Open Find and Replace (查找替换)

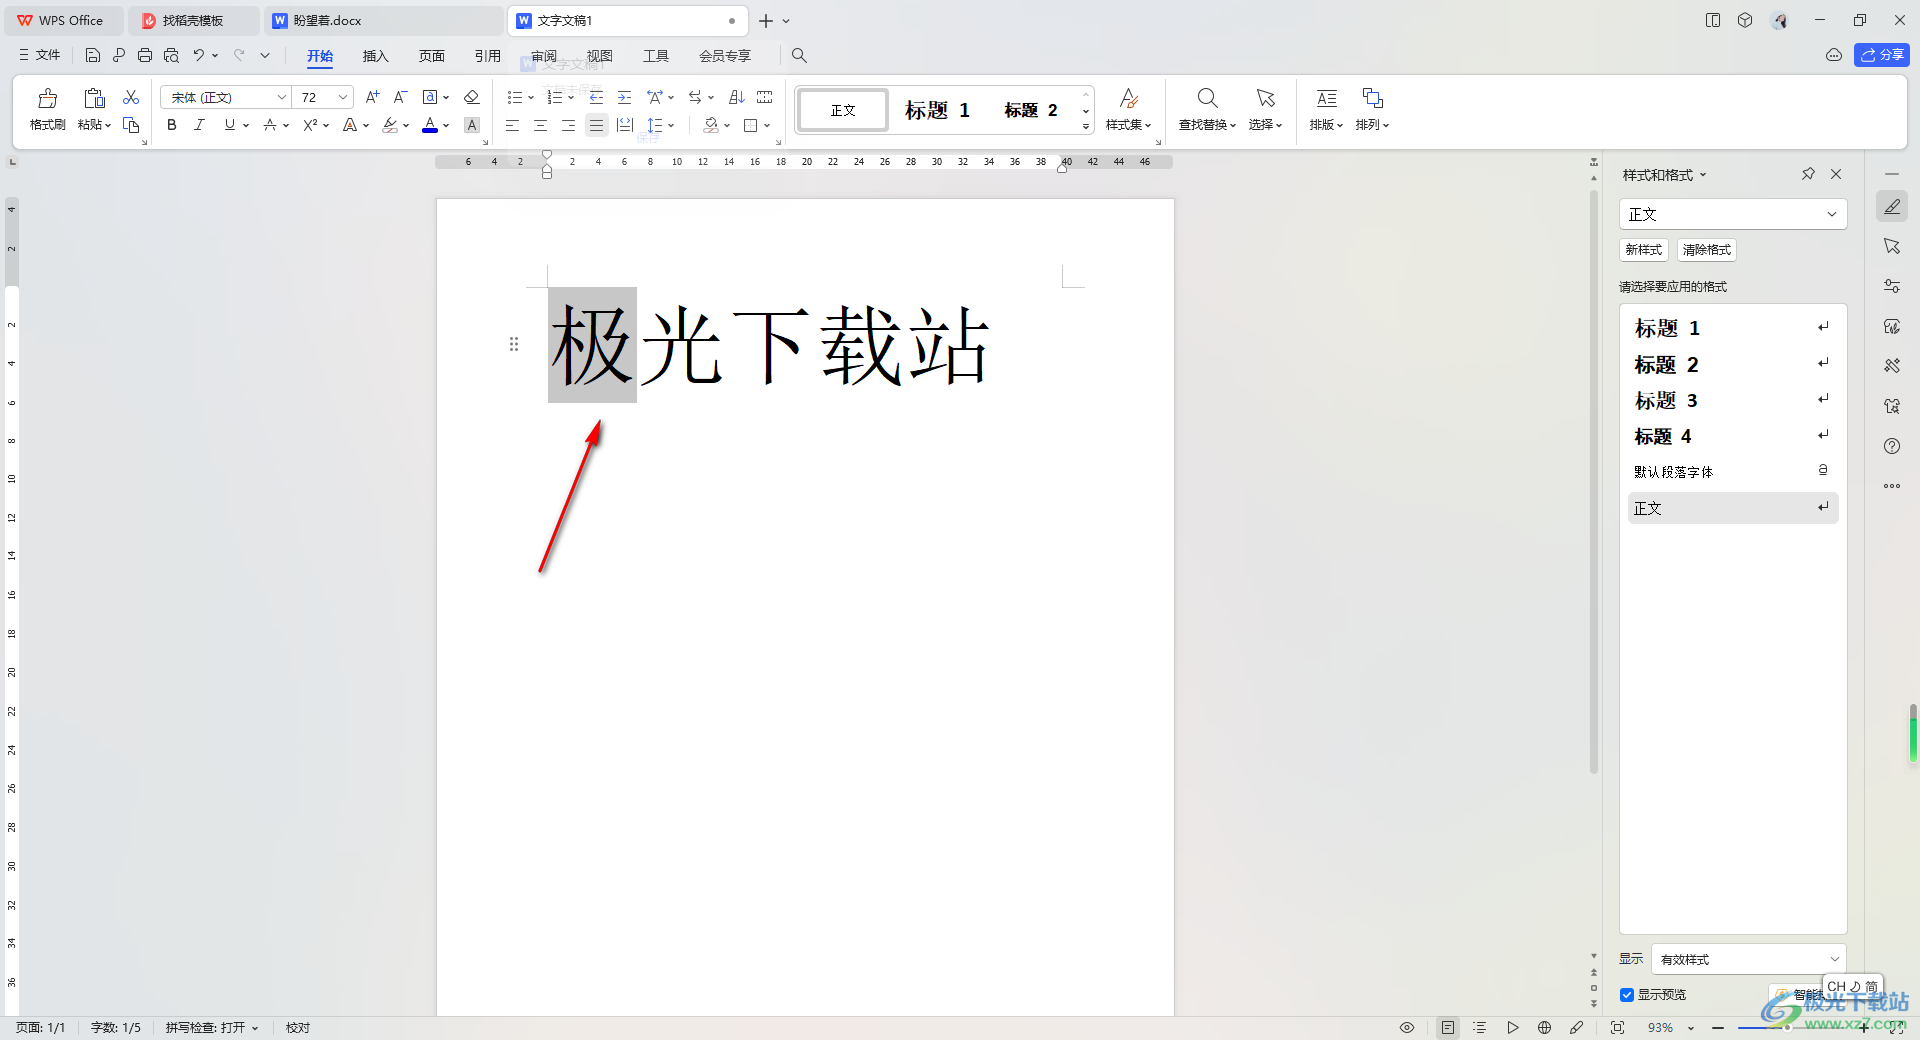(x=1207, y=109)
